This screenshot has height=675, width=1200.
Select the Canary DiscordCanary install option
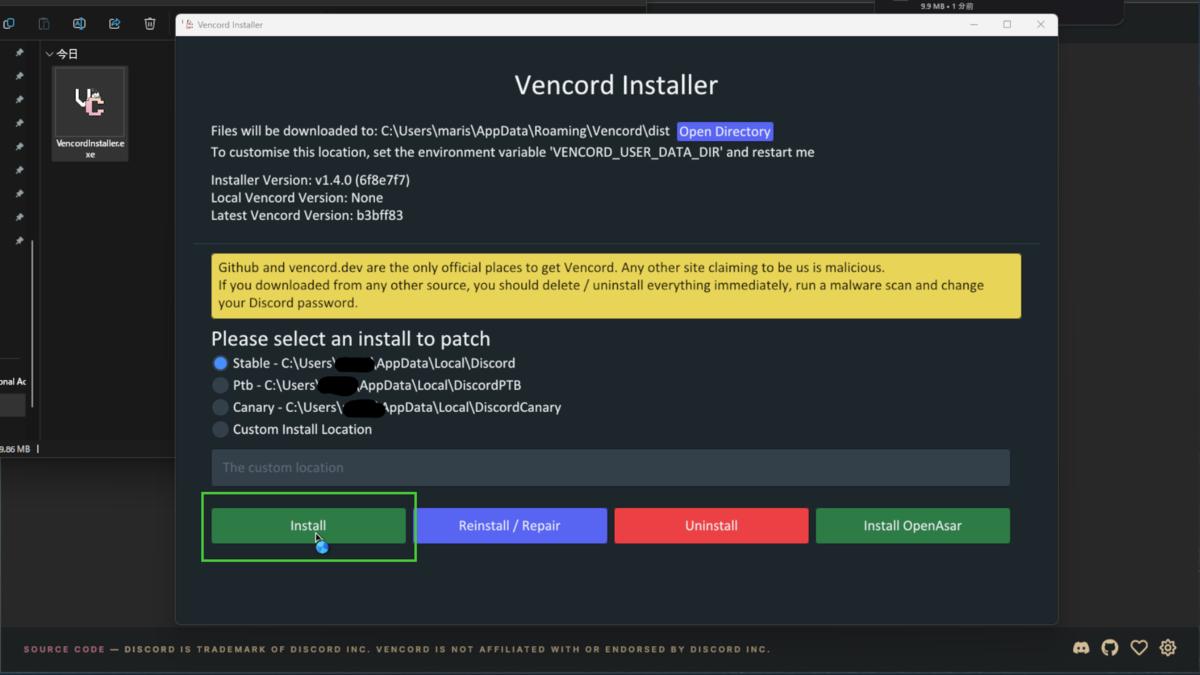pos(386,407)
